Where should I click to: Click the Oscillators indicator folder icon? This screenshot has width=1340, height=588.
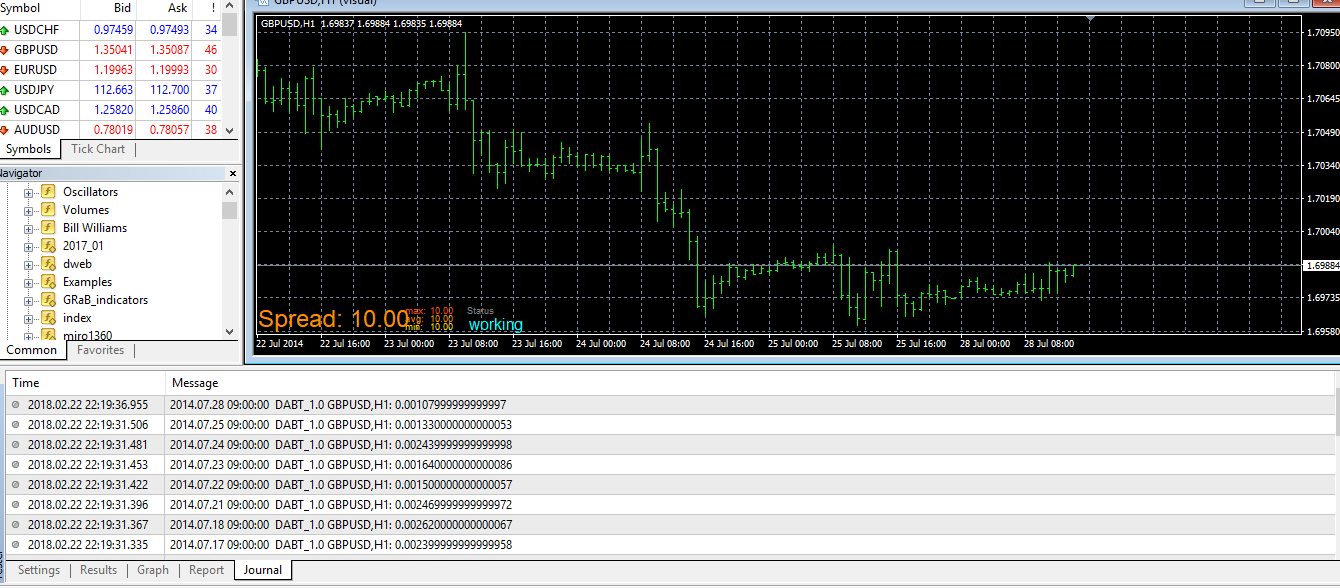[47, 192]
